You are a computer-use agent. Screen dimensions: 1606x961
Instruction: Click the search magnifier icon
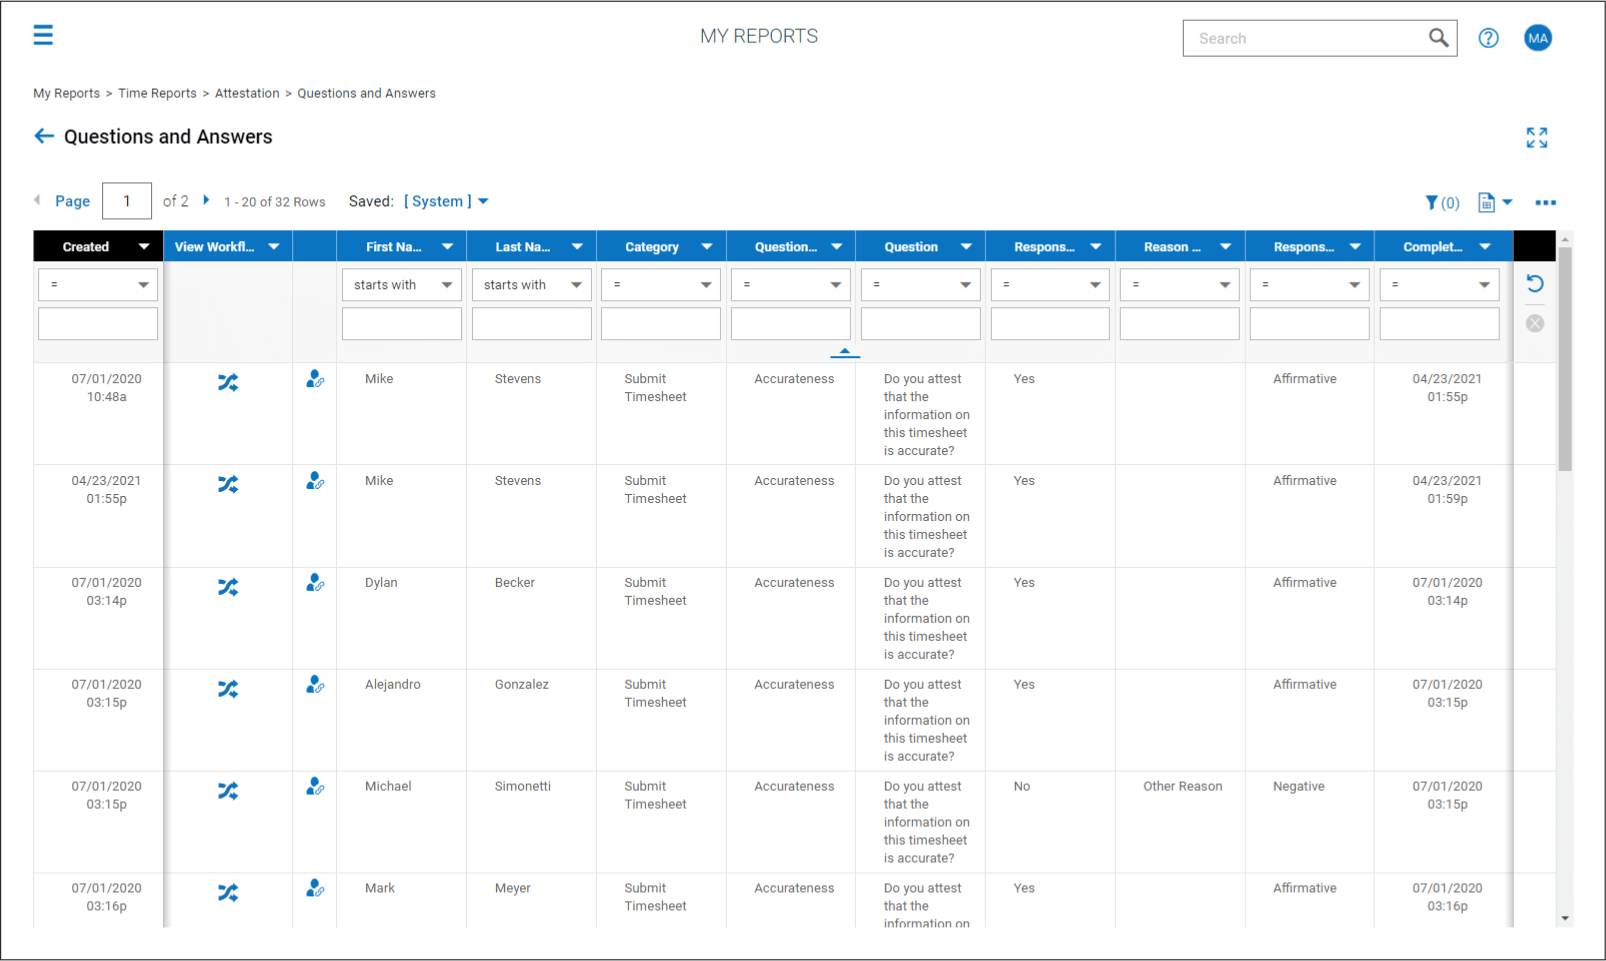(x=1438, y=38)
